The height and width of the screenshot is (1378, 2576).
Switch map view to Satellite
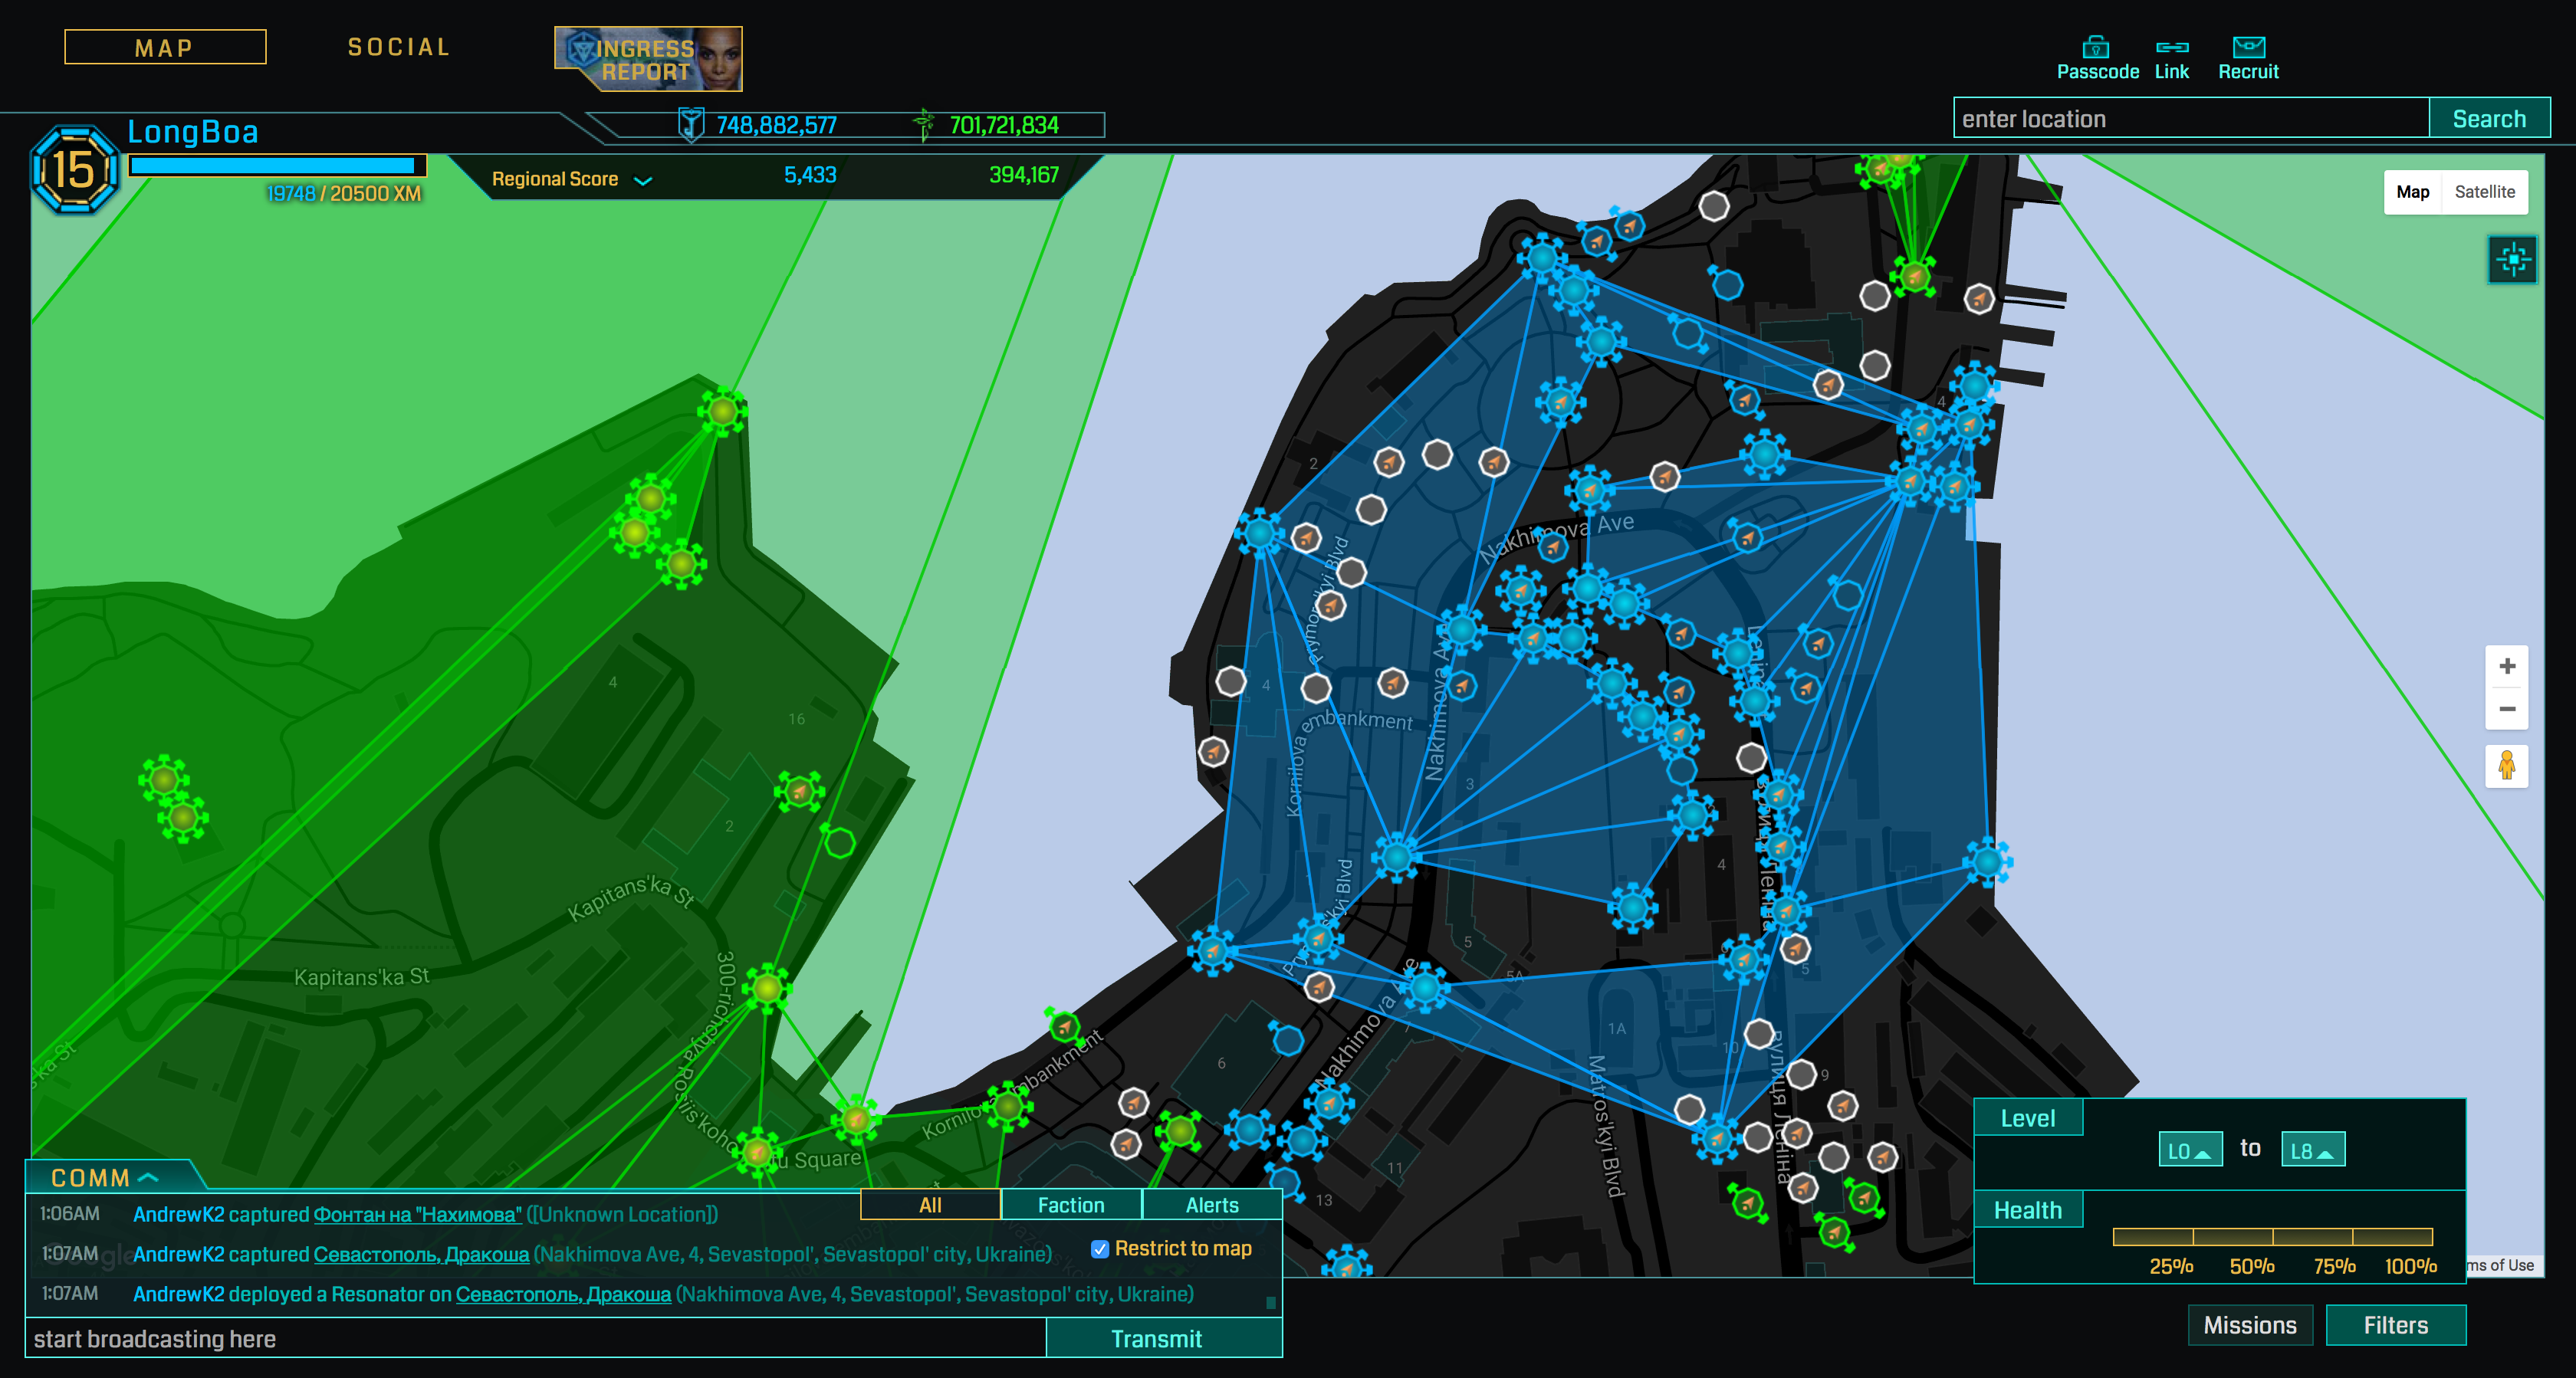(x=2484, y=192)
